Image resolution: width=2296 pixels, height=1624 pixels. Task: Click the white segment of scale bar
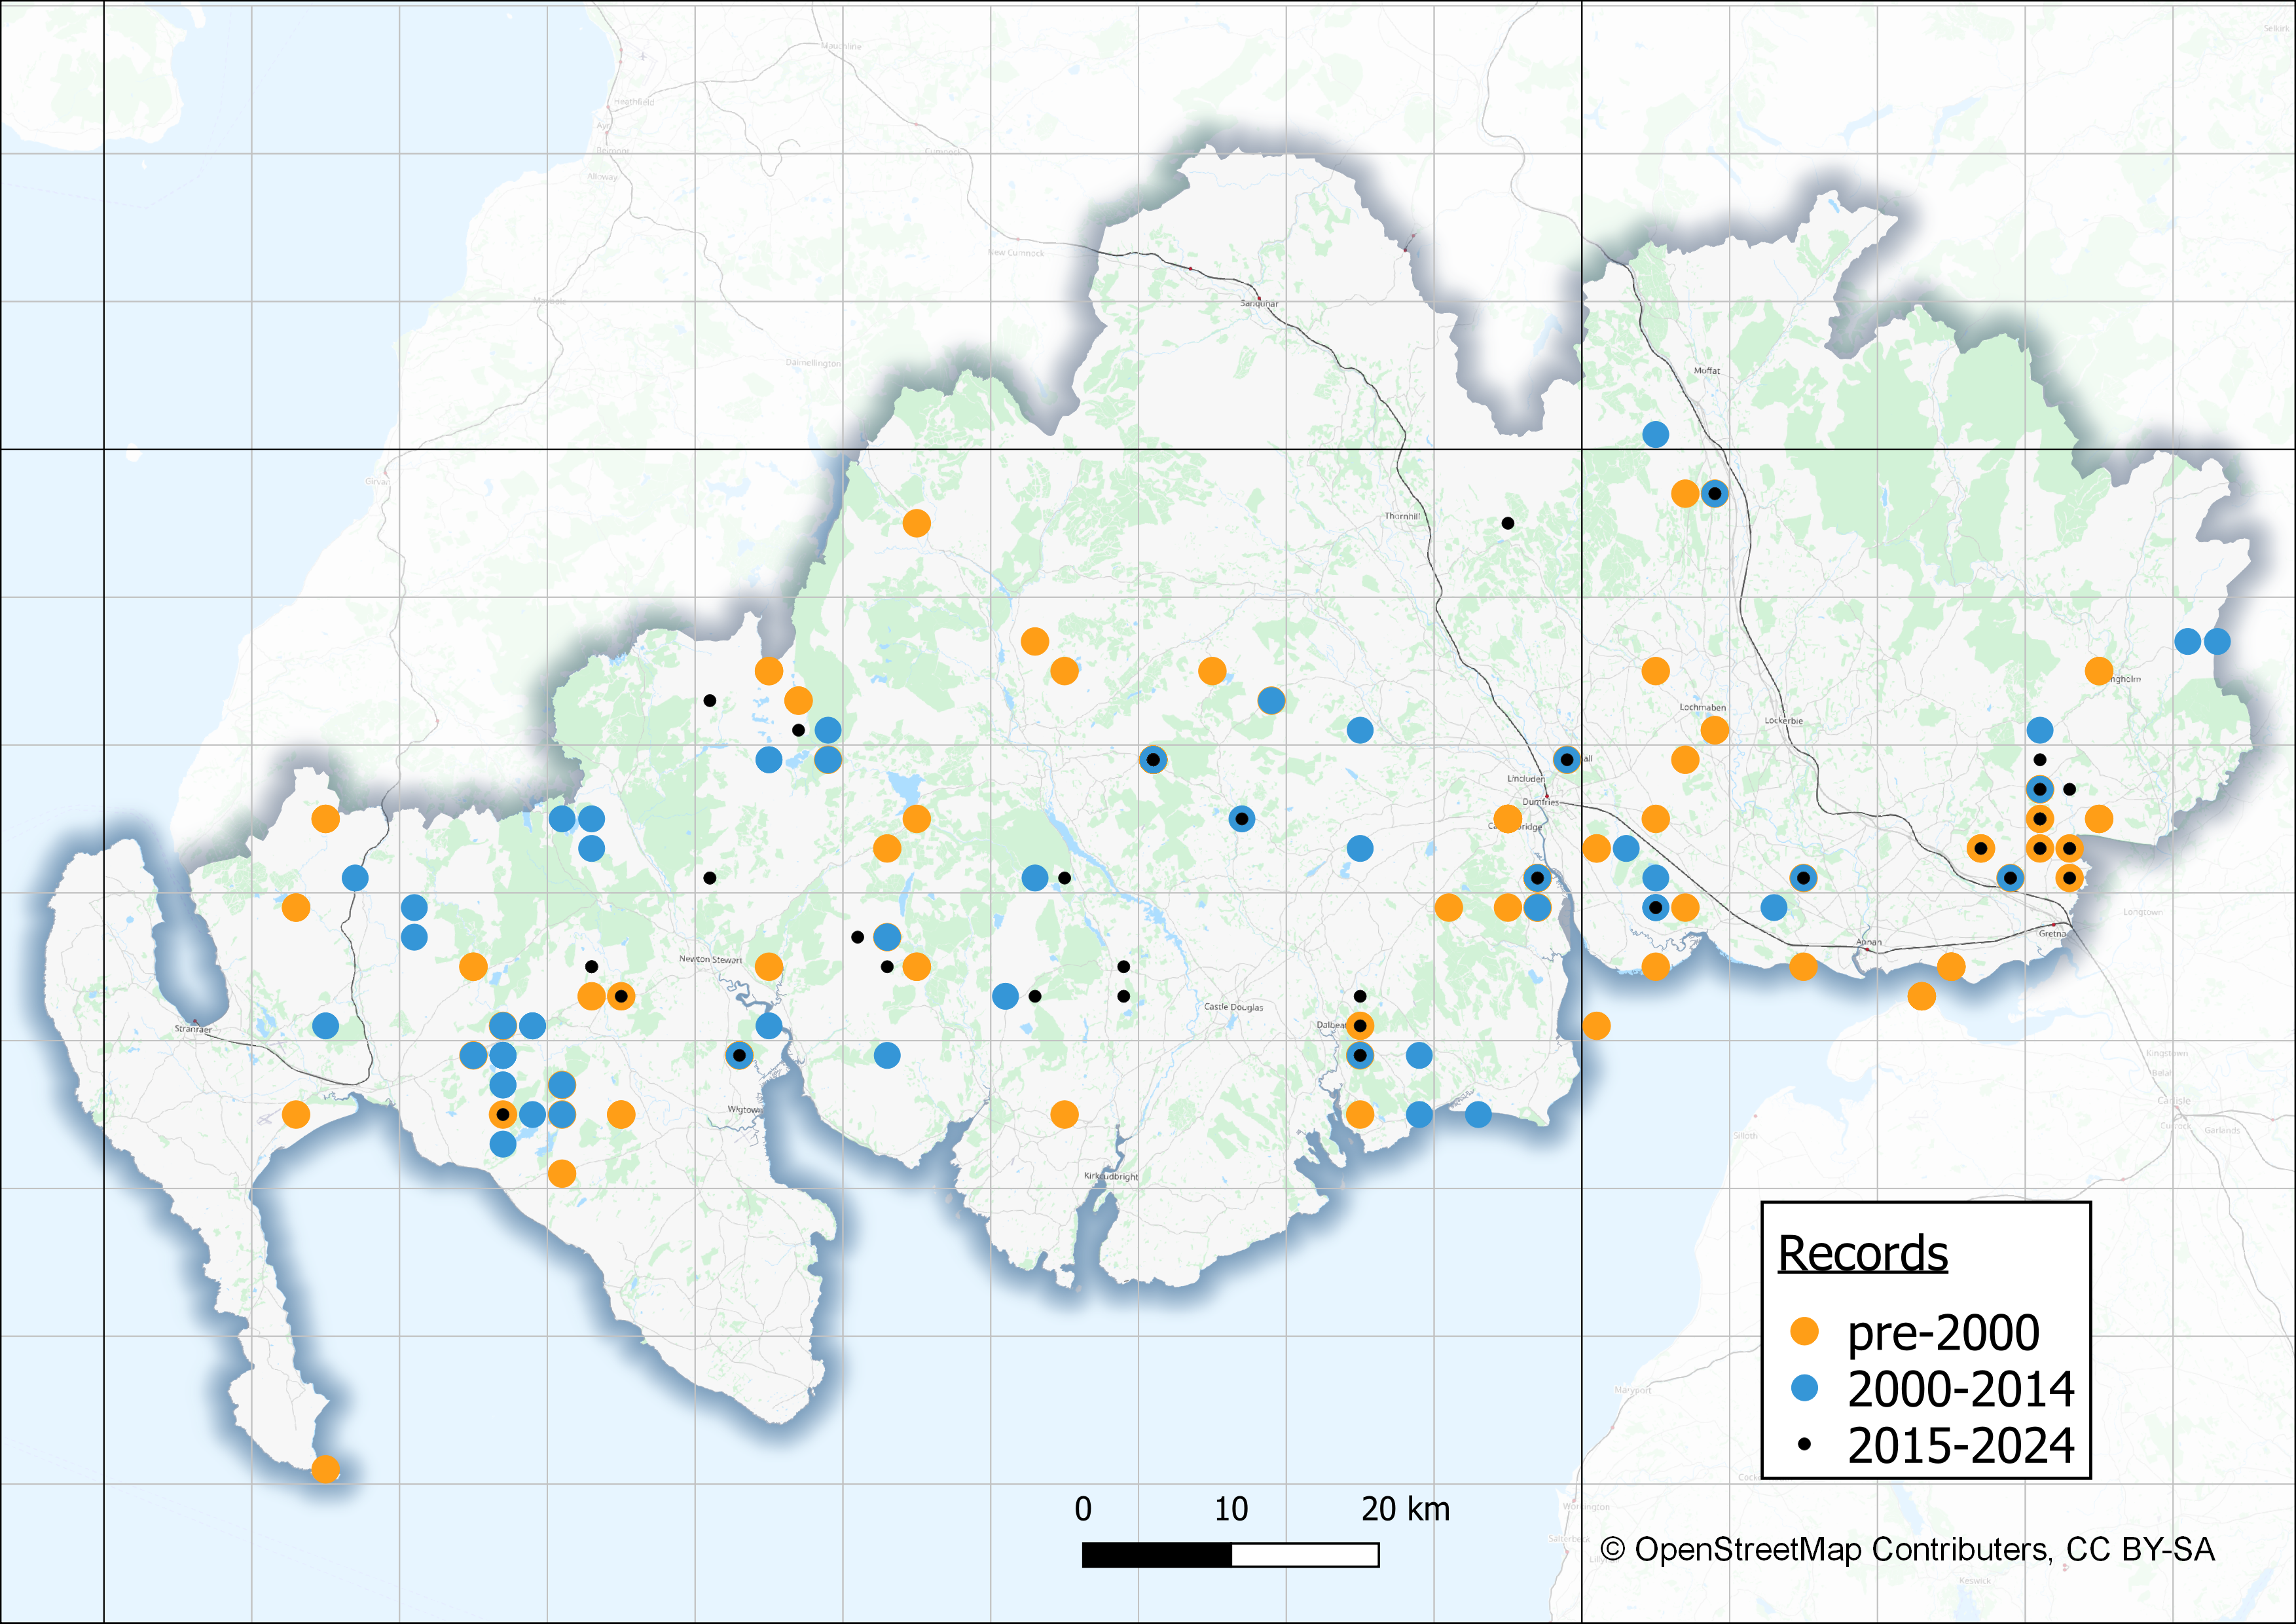pos(1305,1555)
